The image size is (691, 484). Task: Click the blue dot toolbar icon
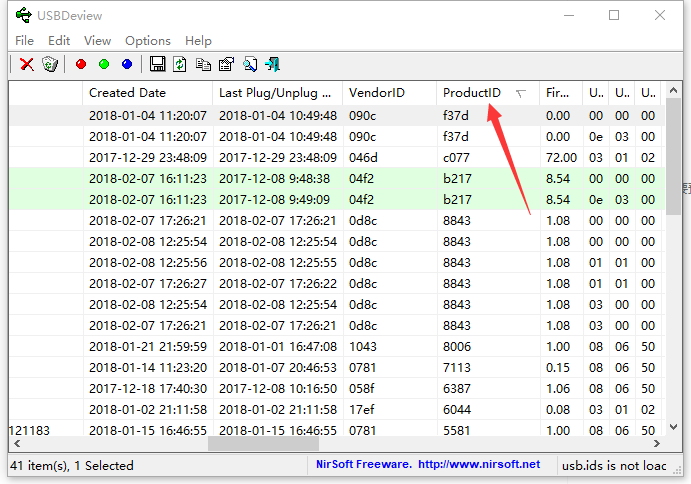click(127, 64)
